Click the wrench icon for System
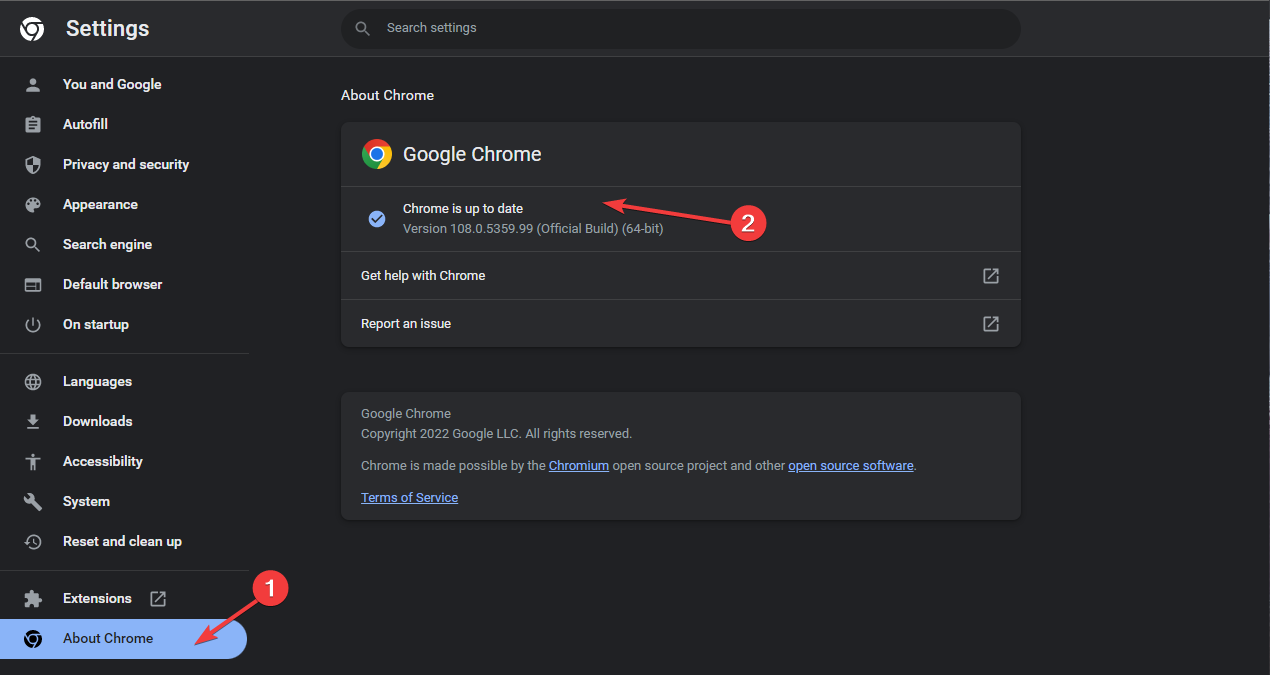1270x675 pixels. (33, 501)
